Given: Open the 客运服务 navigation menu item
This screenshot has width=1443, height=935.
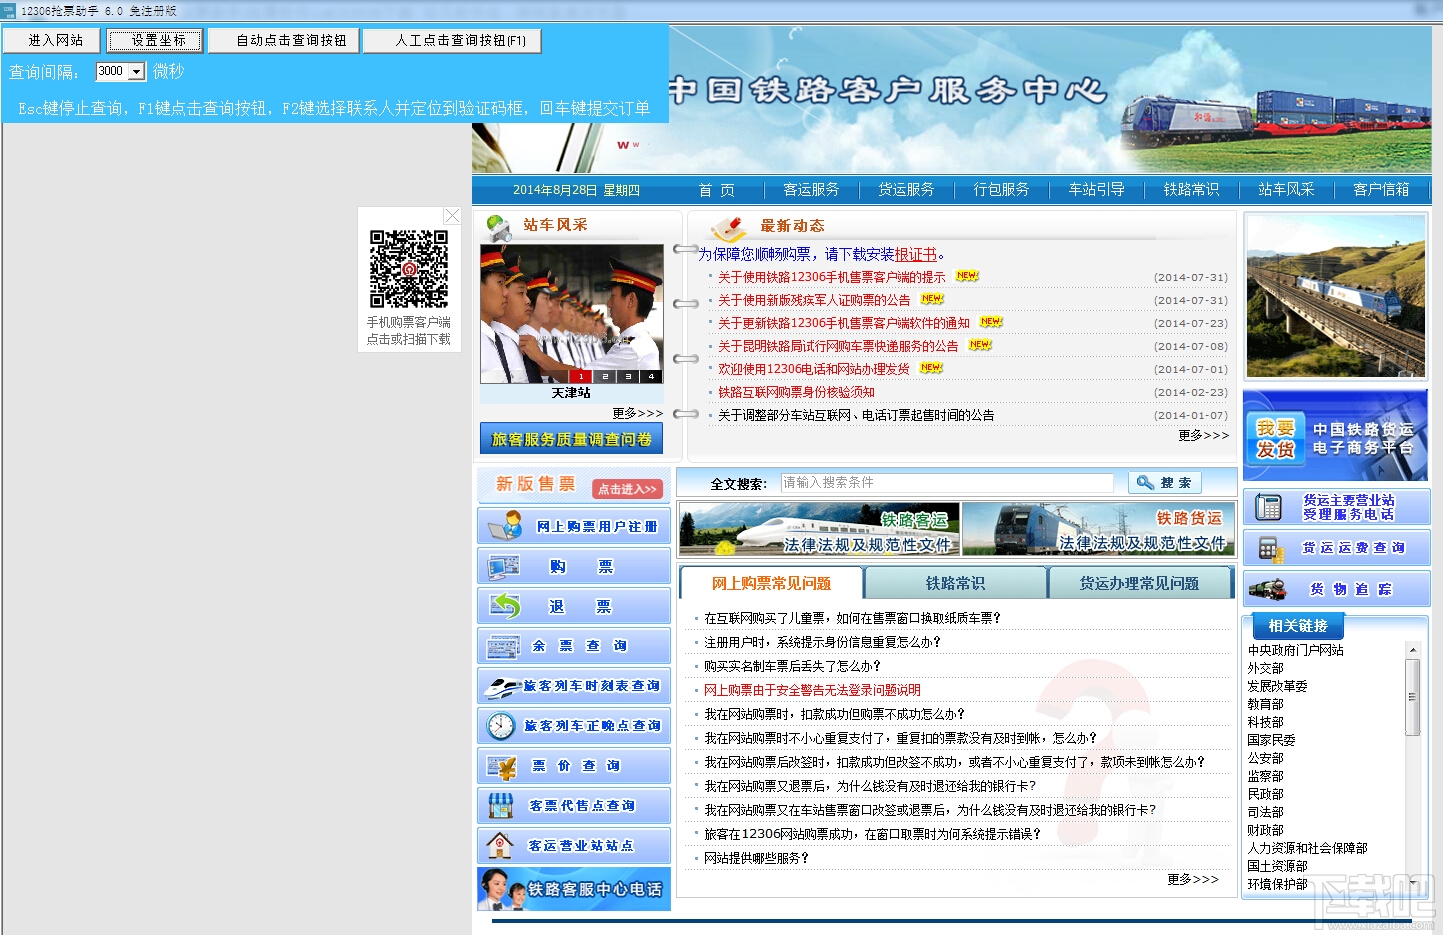Looking at the screenshot, I should click(x=811, y=190).
